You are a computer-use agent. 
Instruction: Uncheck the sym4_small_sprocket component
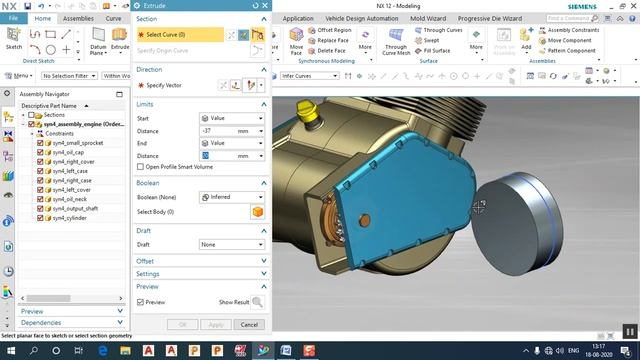click(x=40, y=143)
